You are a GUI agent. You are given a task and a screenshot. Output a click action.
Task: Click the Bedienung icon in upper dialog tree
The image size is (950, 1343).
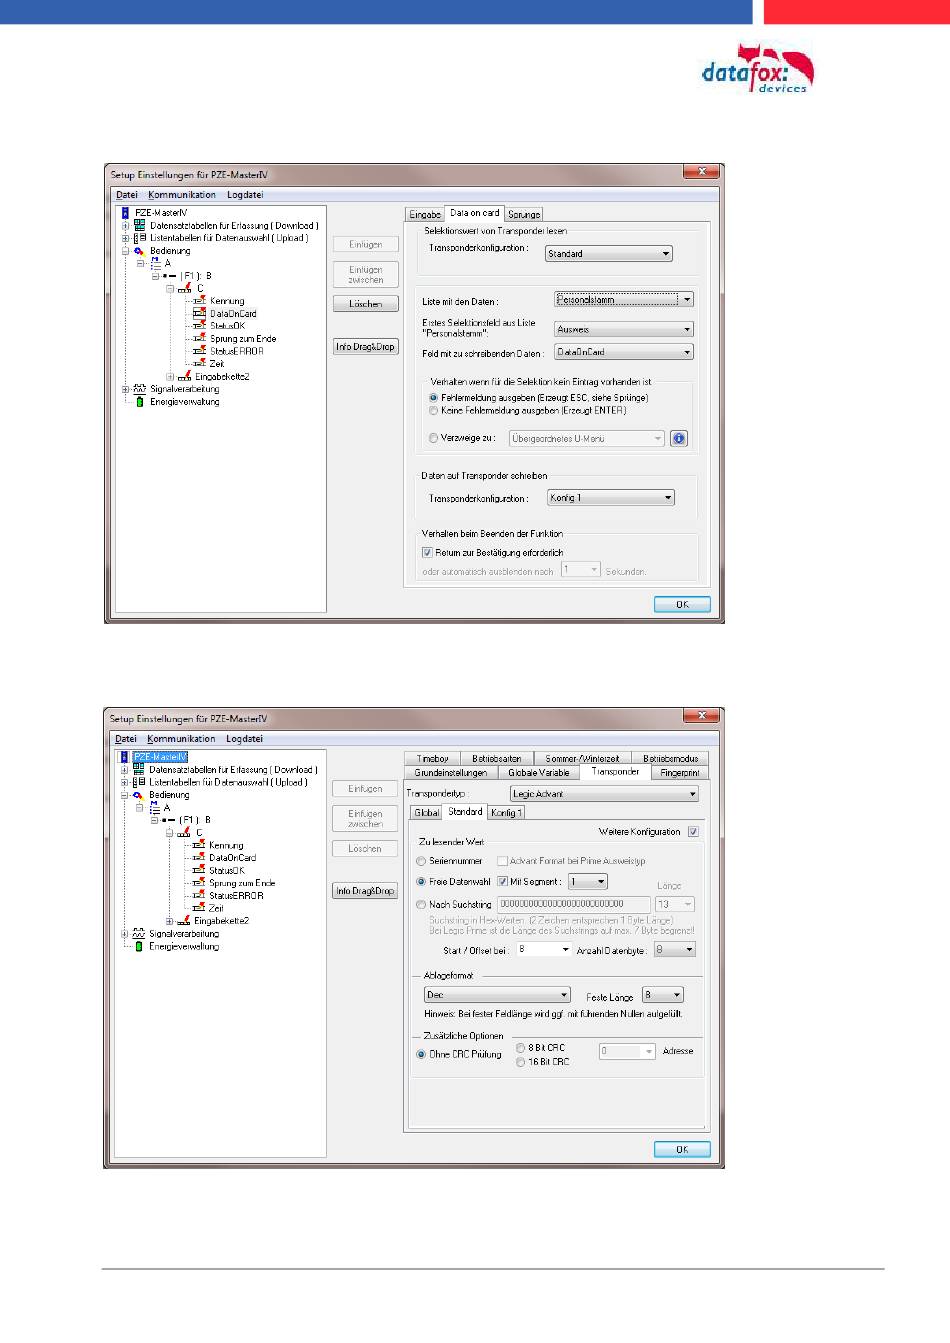click(x=139, y=251)
